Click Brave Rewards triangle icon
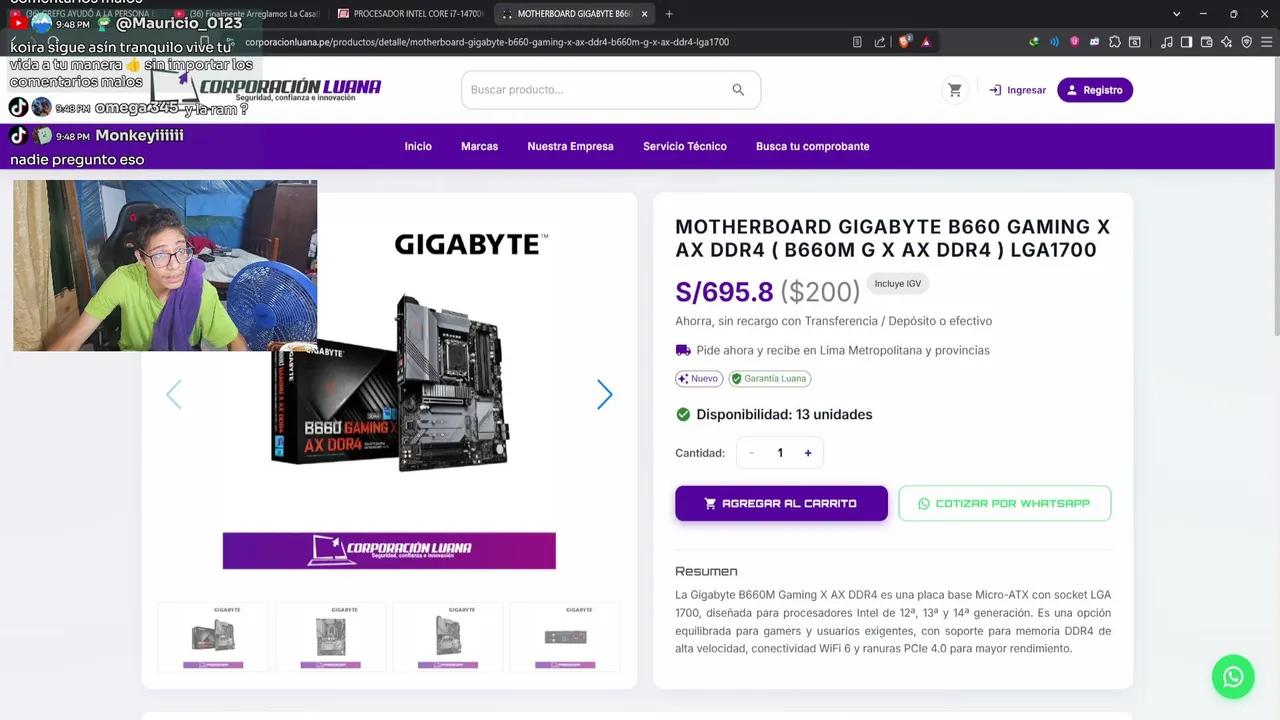Viewport: 1280px width, 720px height. (x=926, y=42)
